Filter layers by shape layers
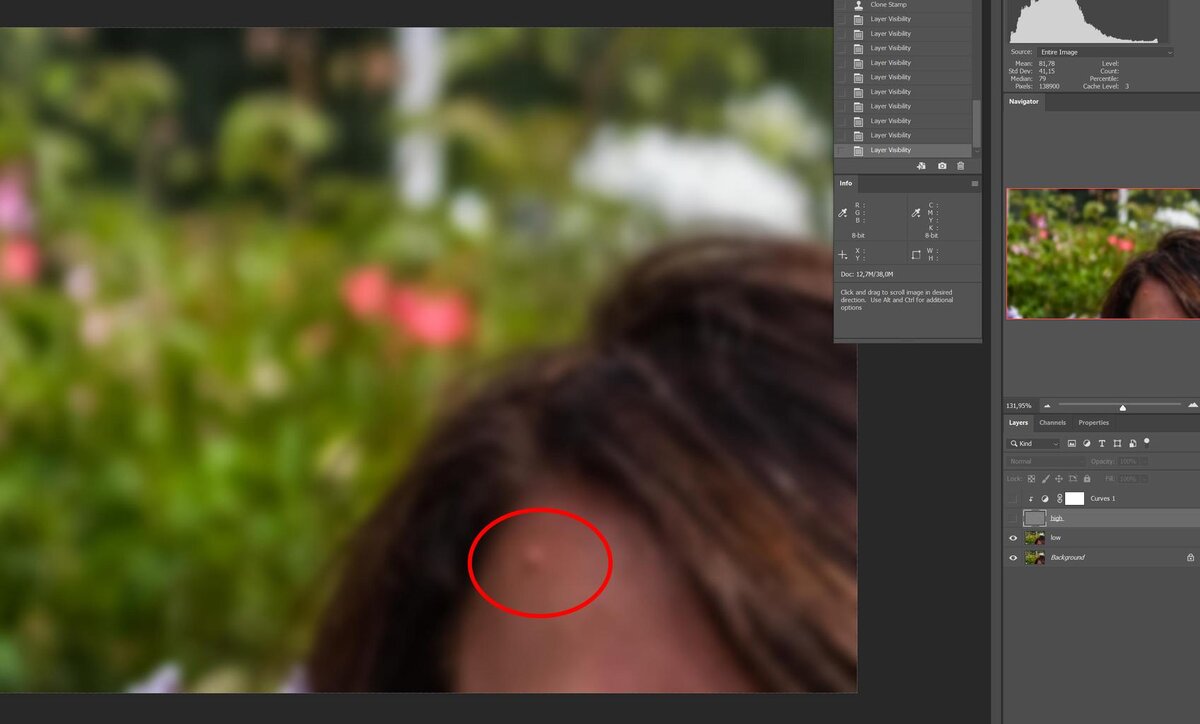The width and height of the screenshot is (1200, 724). (x=1117, y=443)
